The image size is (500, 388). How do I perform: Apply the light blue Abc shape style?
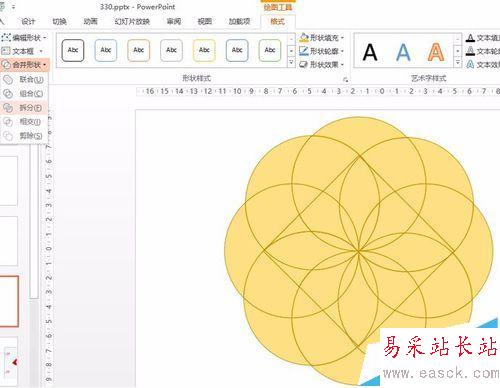tap(106, 50)
